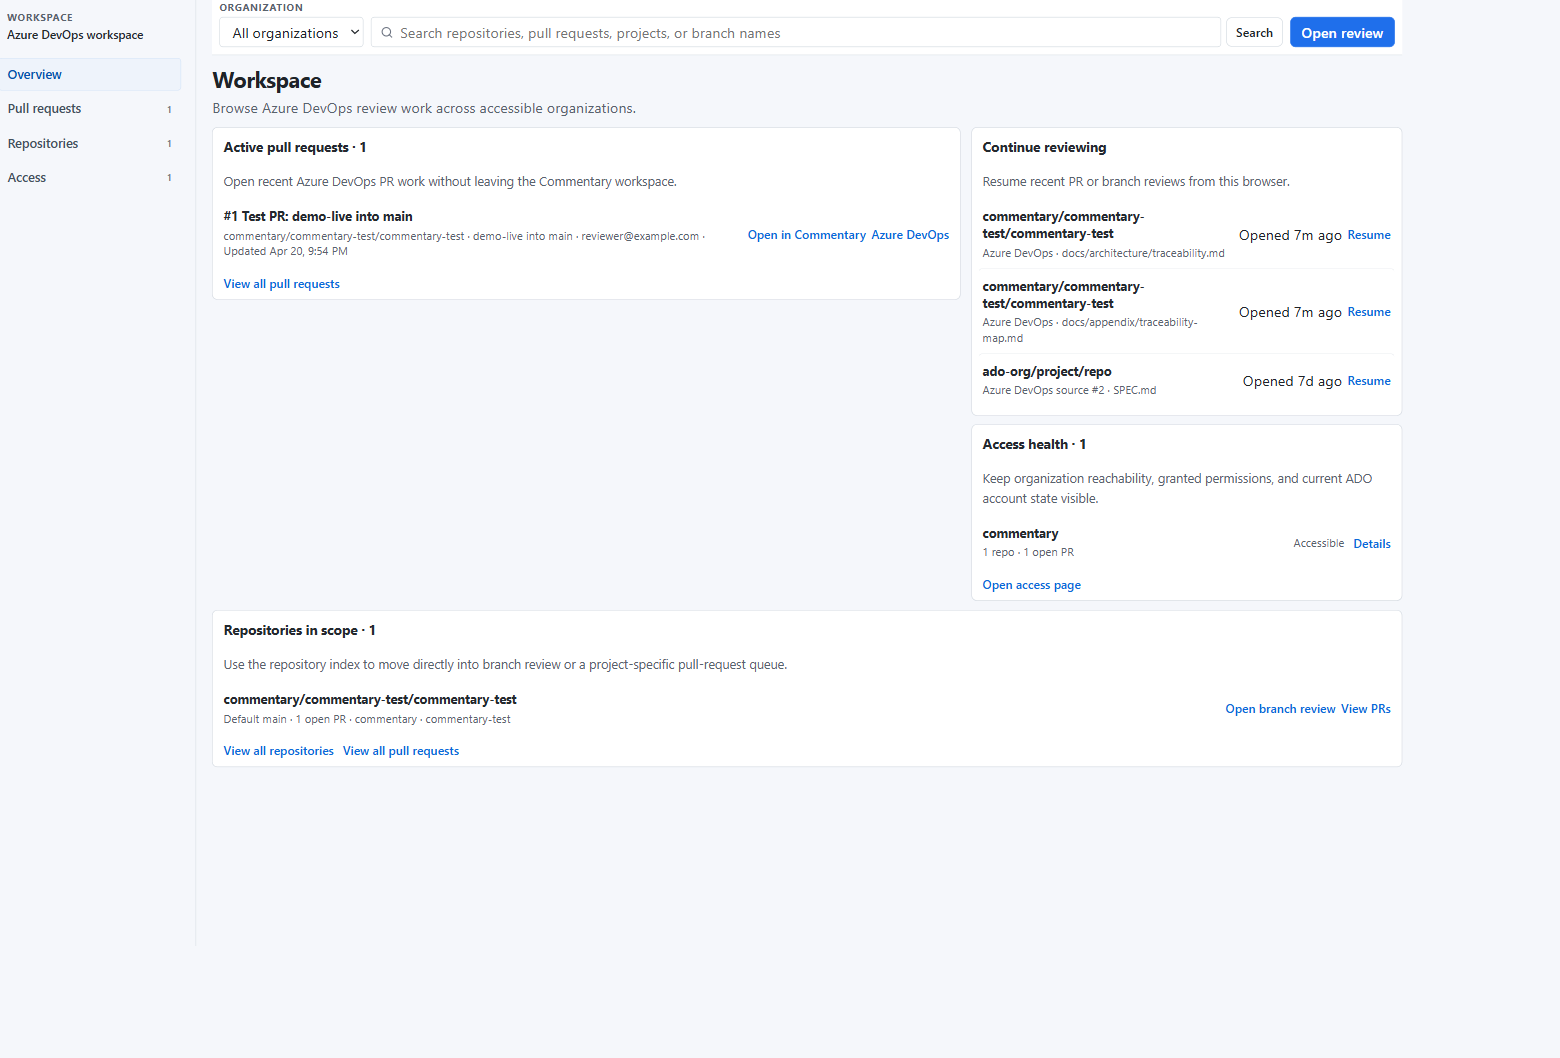This screenshot has height=1058, width=1560.
Task: Go to Pull requests in sidebar
Action: (90, 109)
